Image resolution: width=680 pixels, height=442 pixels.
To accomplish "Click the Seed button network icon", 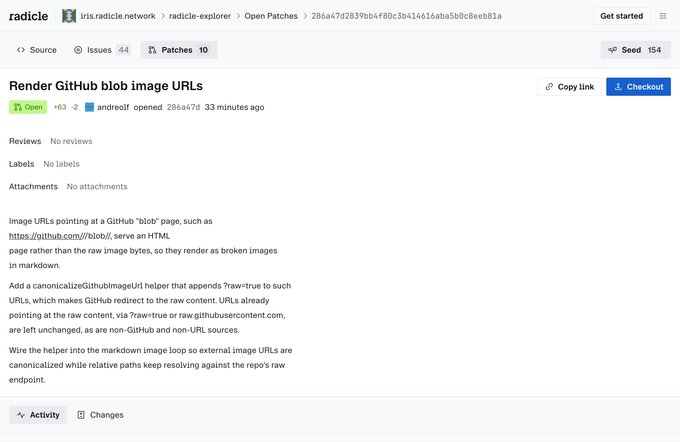I will pyautogui.click(x=612, y=50).
